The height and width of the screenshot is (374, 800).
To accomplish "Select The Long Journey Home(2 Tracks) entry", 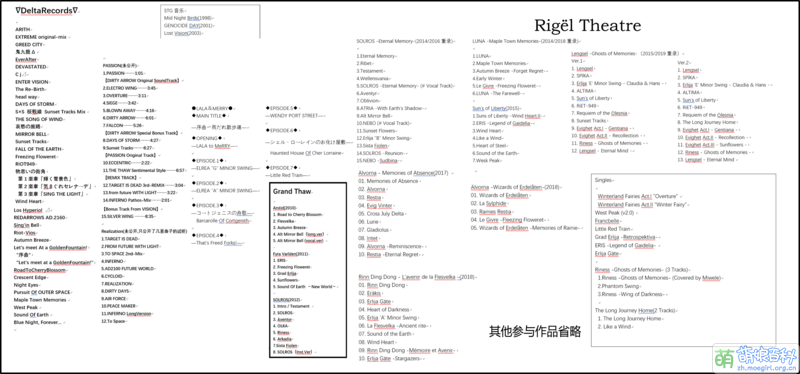I will tap(635, 310).
